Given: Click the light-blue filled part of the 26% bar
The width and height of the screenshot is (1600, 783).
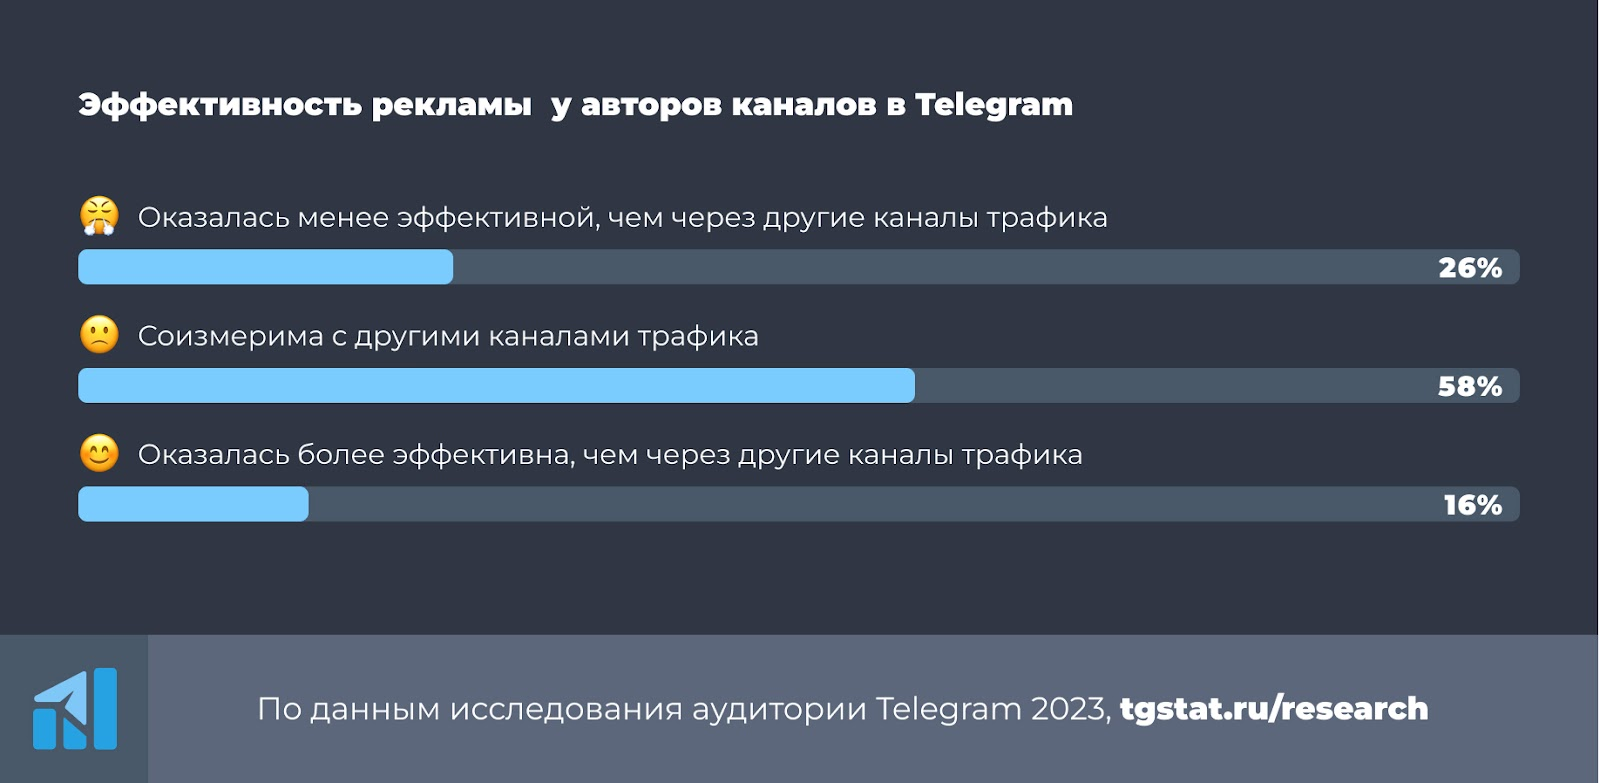Looking at the screenshot, I should click(265, 267).
